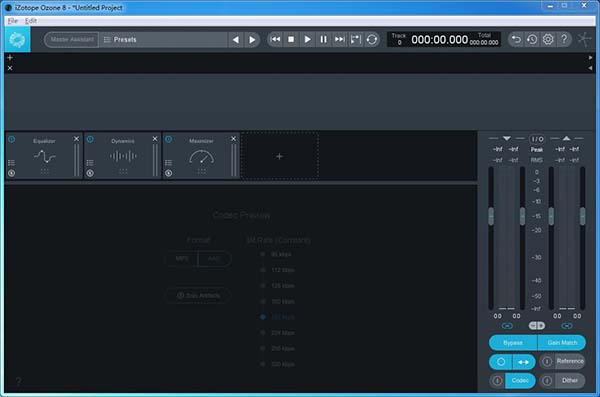Click the Solo Artifacts button
Screen dimensions: 600x397
click(199, 296)
